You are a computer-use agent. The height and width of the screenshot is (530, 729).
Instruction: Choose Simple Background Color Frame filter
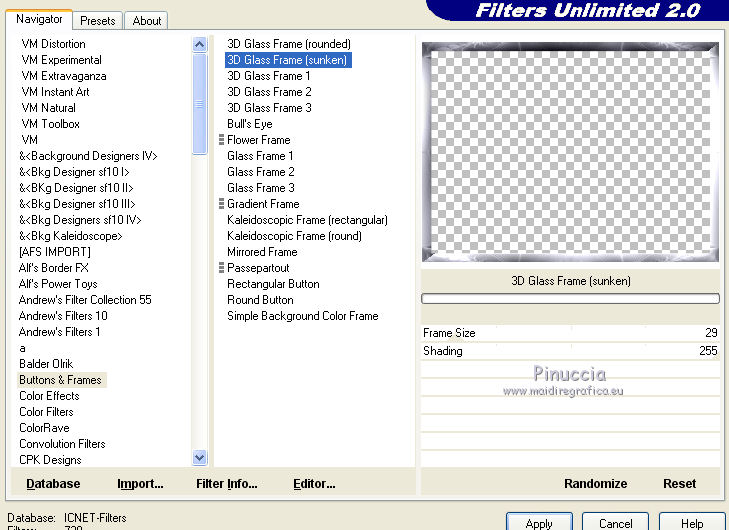pyautogui.click(x=303, y=316)
